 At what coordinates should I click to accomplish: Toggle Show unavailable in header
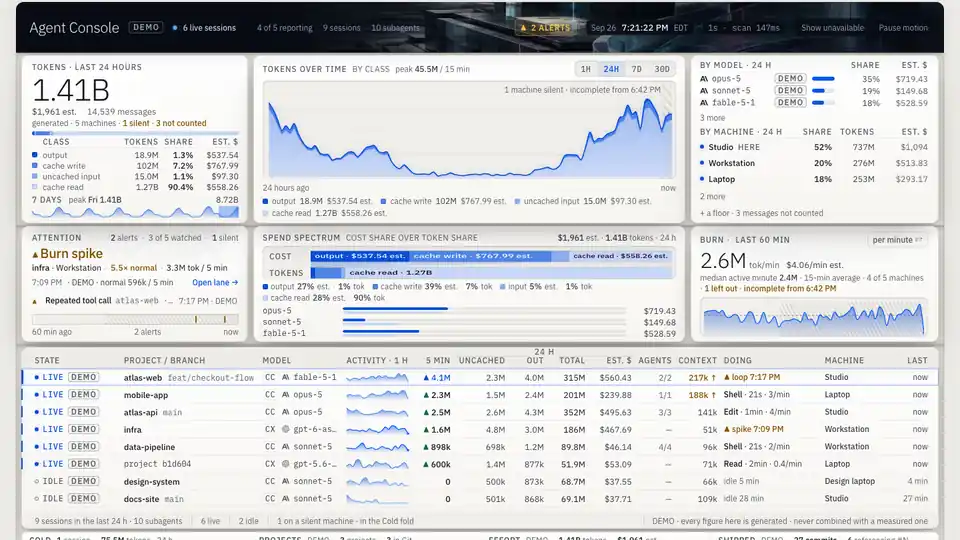click(832, 28)
